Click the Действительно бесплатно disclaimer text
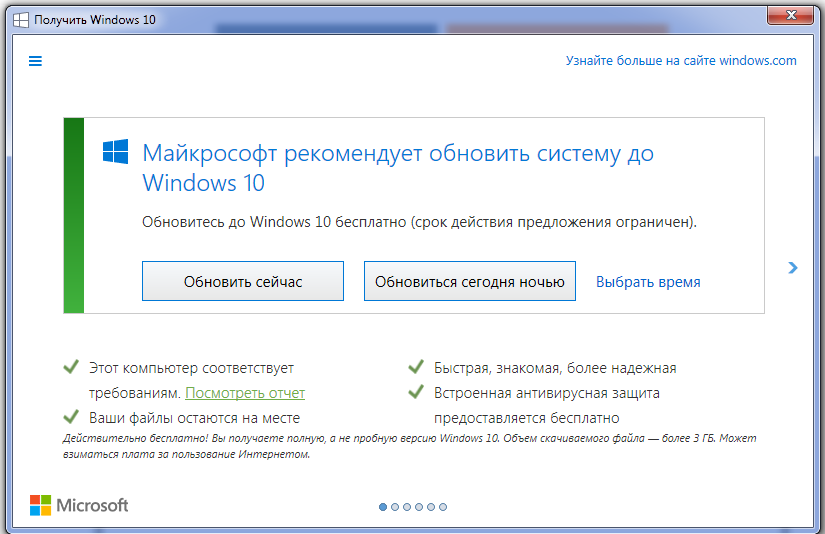This screenshot has height=534, width=825. coord(409,446)
